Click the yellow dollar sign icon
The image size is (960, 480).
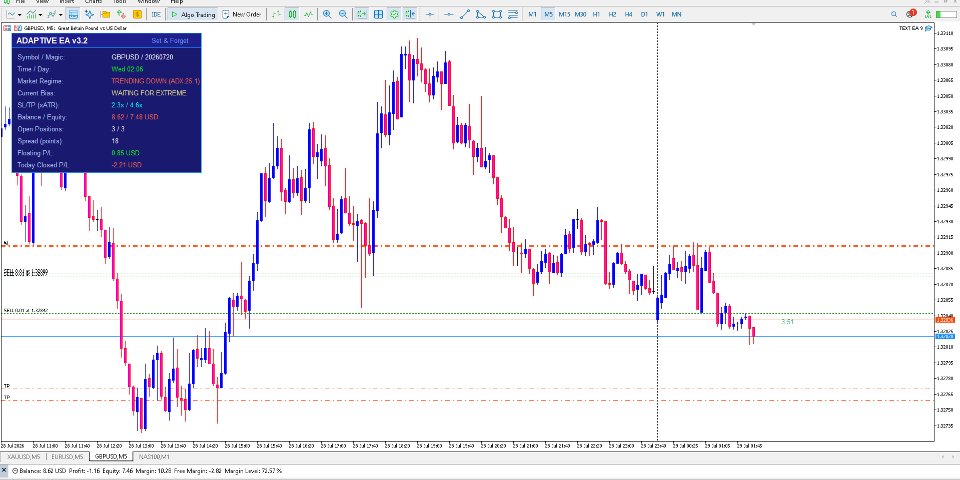138,14
